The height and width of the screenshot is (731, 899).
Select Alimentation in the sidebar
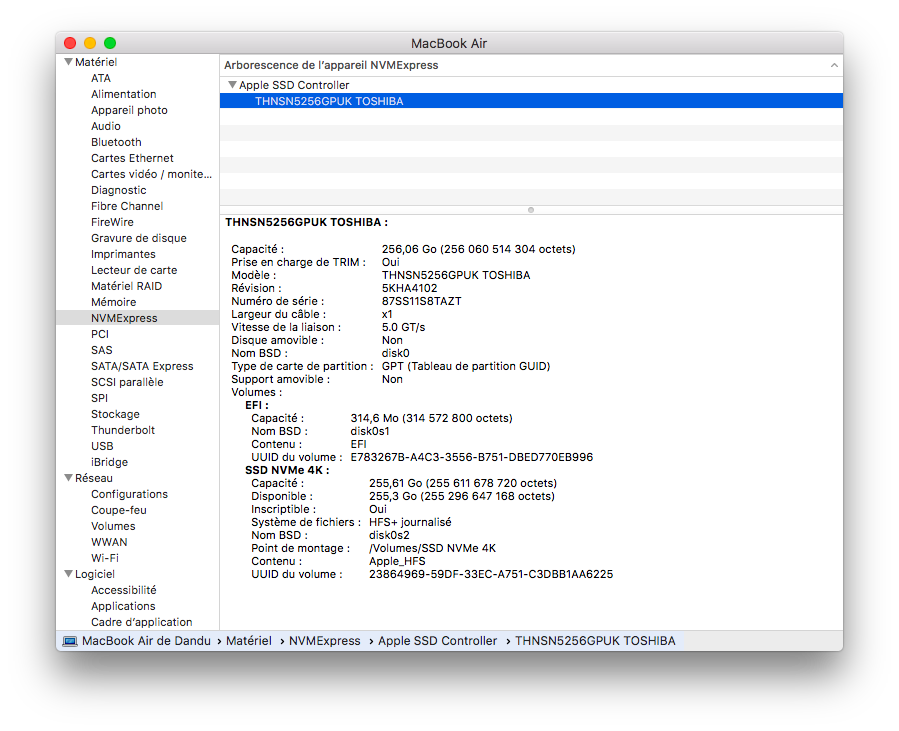tap(123, 94)
